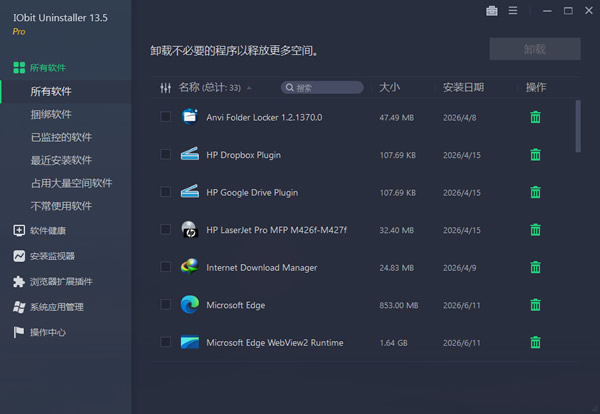Screen dimensions: 600x414
Task: Open 捆绑软件 in the sidebar
Action: coord(51,114)
